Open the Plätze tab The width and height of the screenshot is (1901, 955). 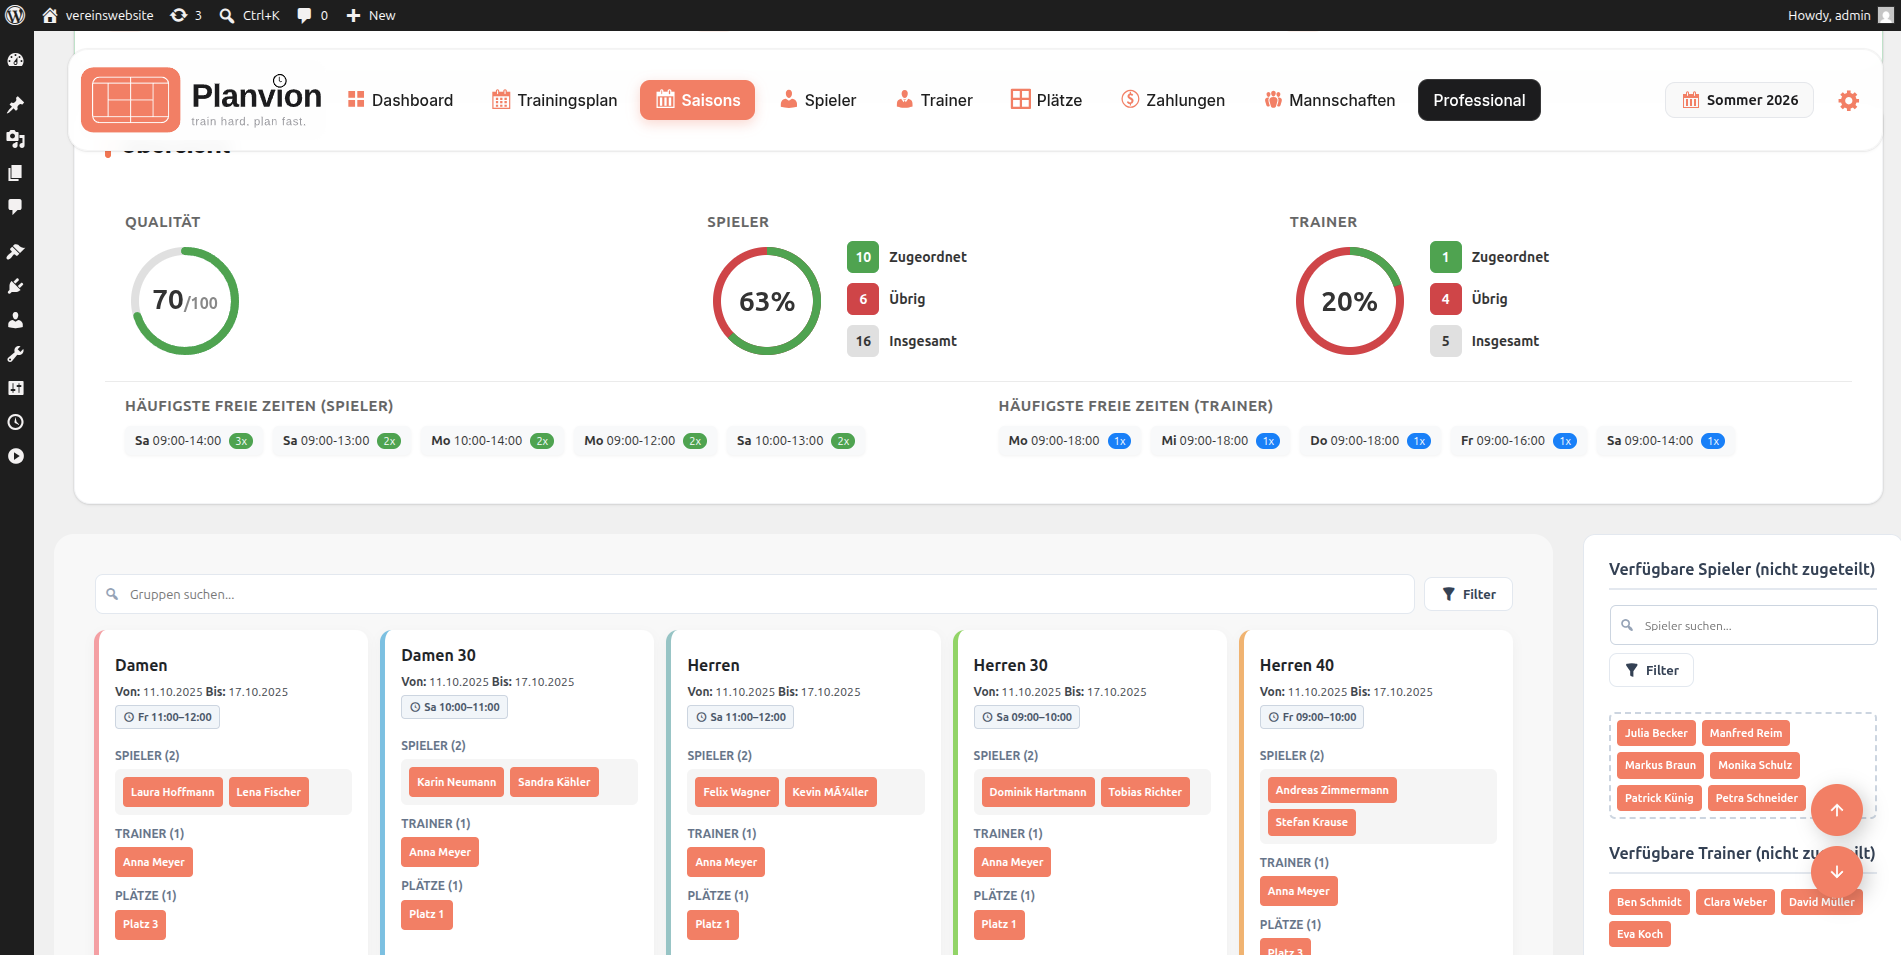pos(1046,100)
